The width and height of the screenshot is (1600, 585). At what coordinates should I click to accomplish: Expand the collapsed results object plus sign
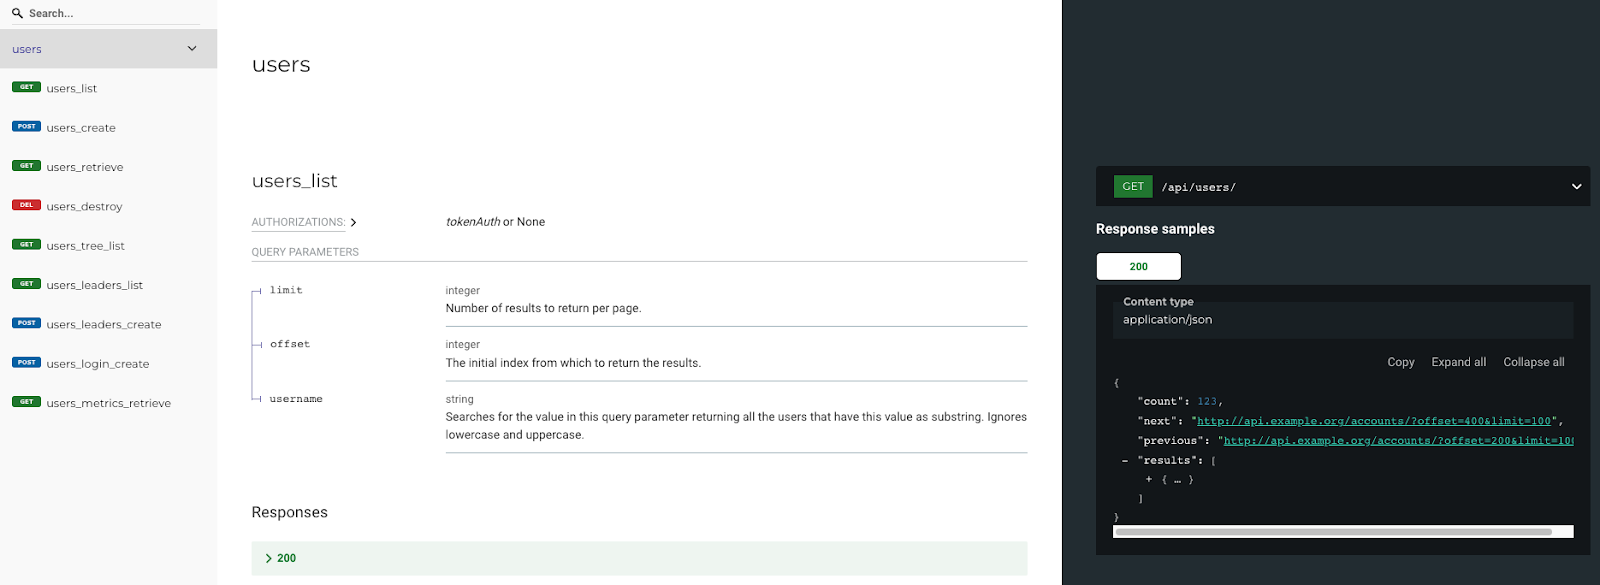pos(1148,480)
